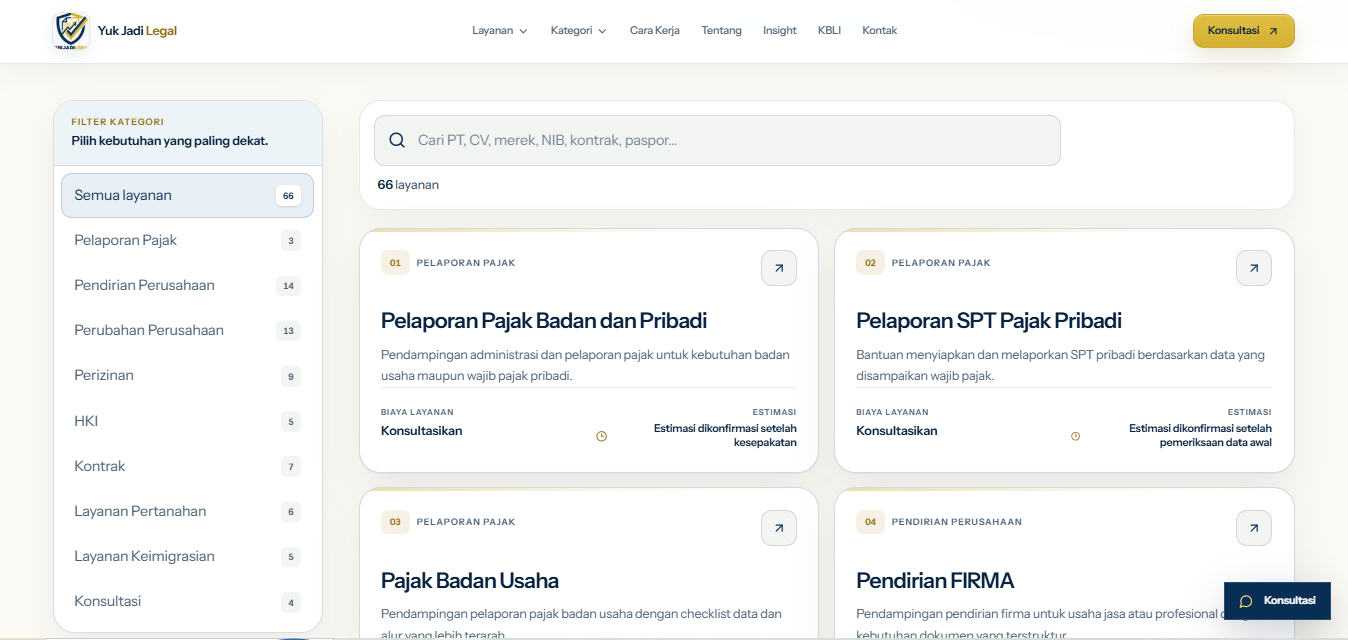Click the Yuk Jadi Legal brand name

[x=137, y=31]
